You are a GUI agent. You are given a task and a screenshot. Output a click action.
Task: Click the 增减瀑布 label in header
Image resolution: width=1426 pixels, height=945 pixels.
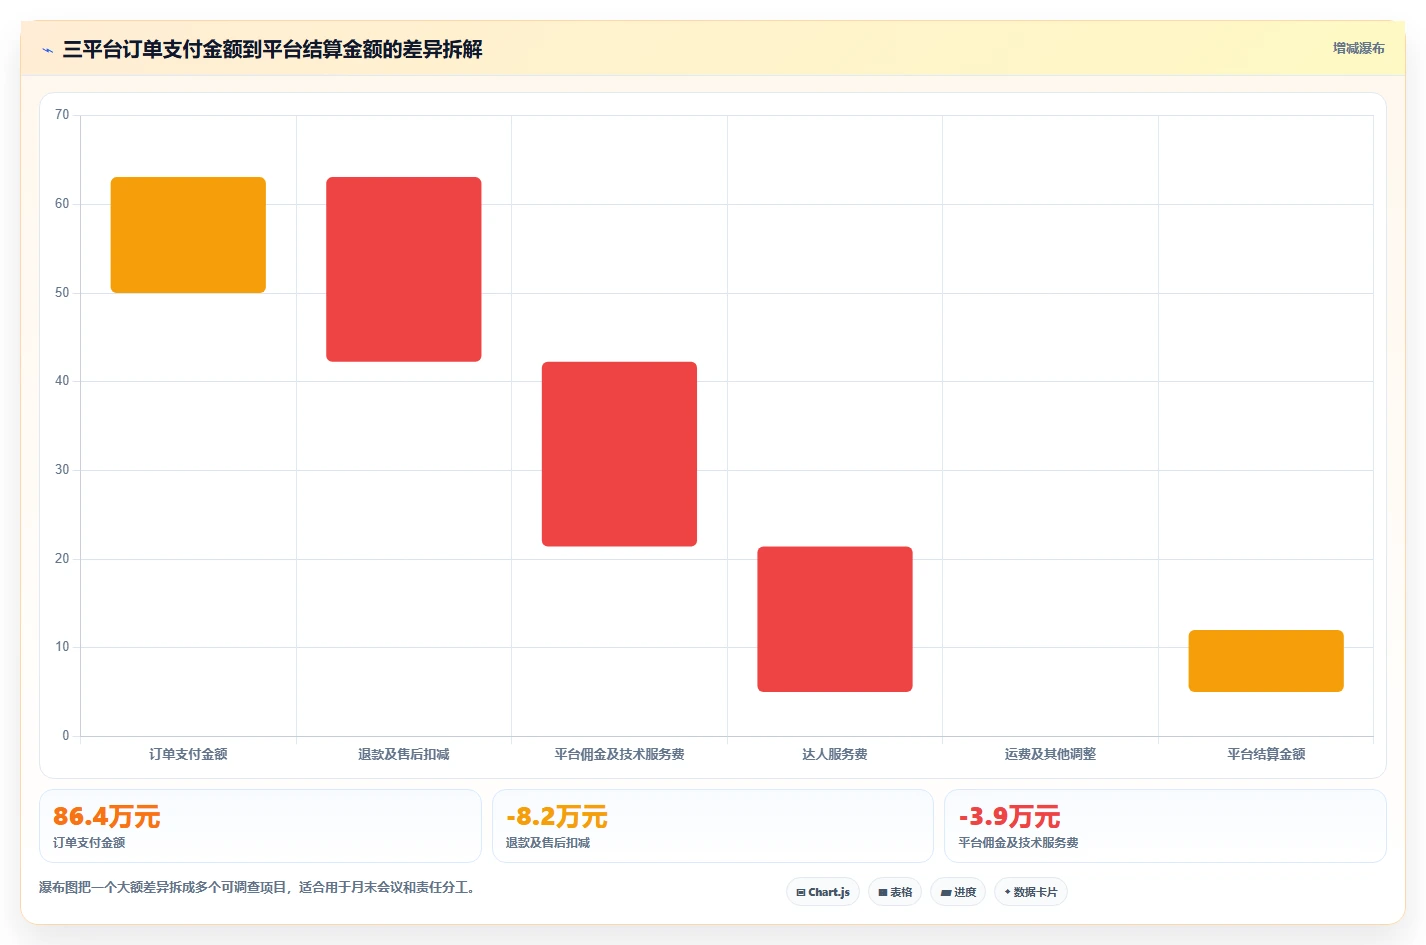click(x=1358, y=48)
